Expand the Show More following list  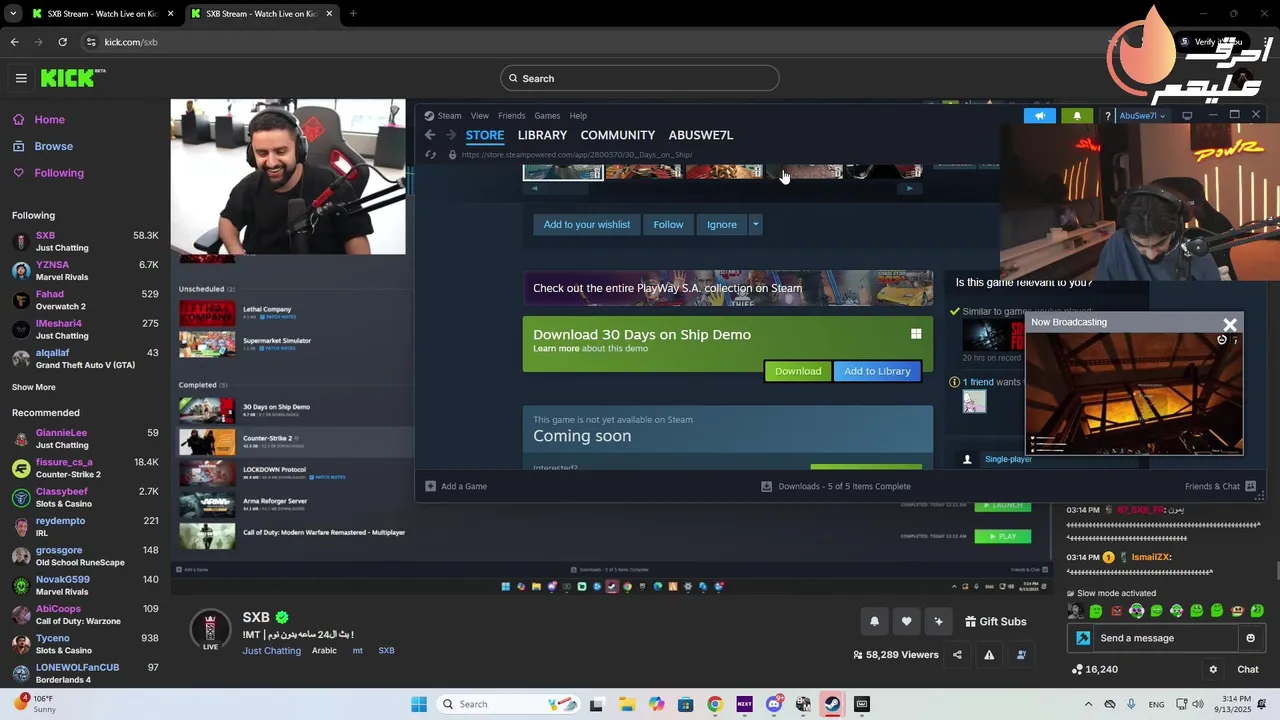[34, 387]
